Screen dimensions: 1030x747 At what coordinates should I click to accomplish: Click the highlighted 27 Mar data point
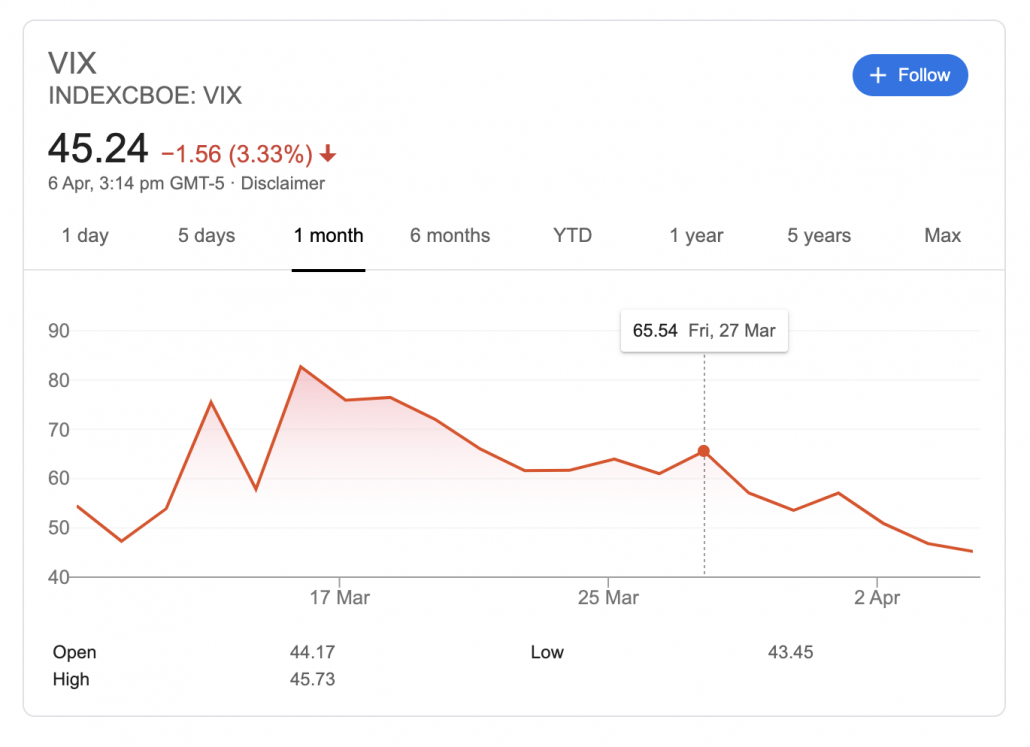tap(704, 451)
